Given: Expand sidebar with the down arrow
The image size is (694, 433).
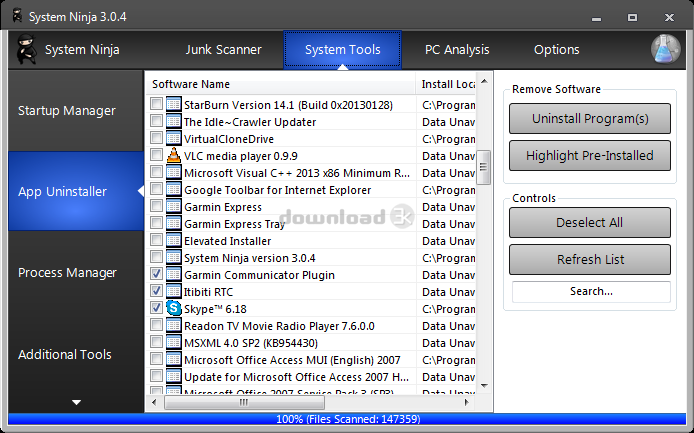Looking at the screenshot, I should point(77,402).
